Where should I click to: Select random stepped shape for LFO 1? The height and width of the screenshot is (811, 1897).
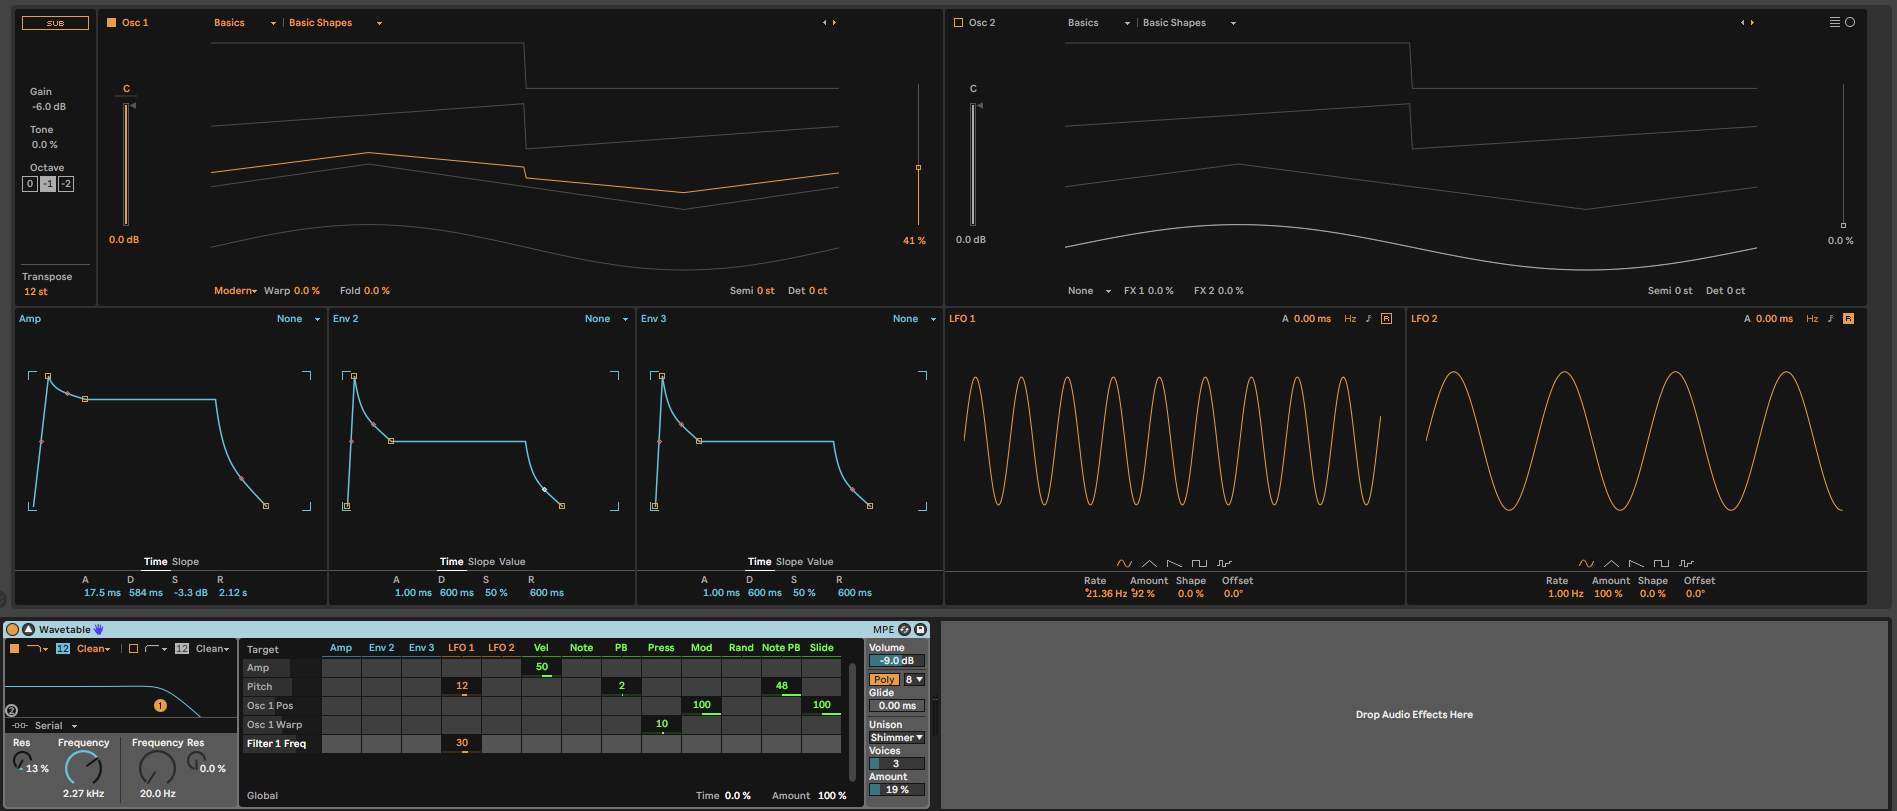(x=1224, y=563)
